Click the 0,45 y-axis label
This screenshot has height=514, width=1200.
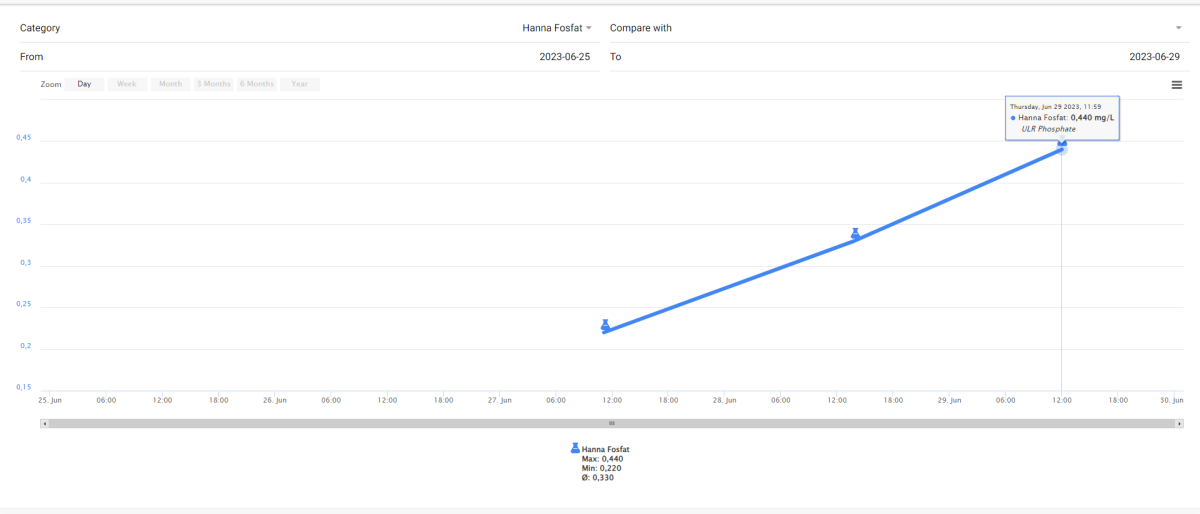24,138
